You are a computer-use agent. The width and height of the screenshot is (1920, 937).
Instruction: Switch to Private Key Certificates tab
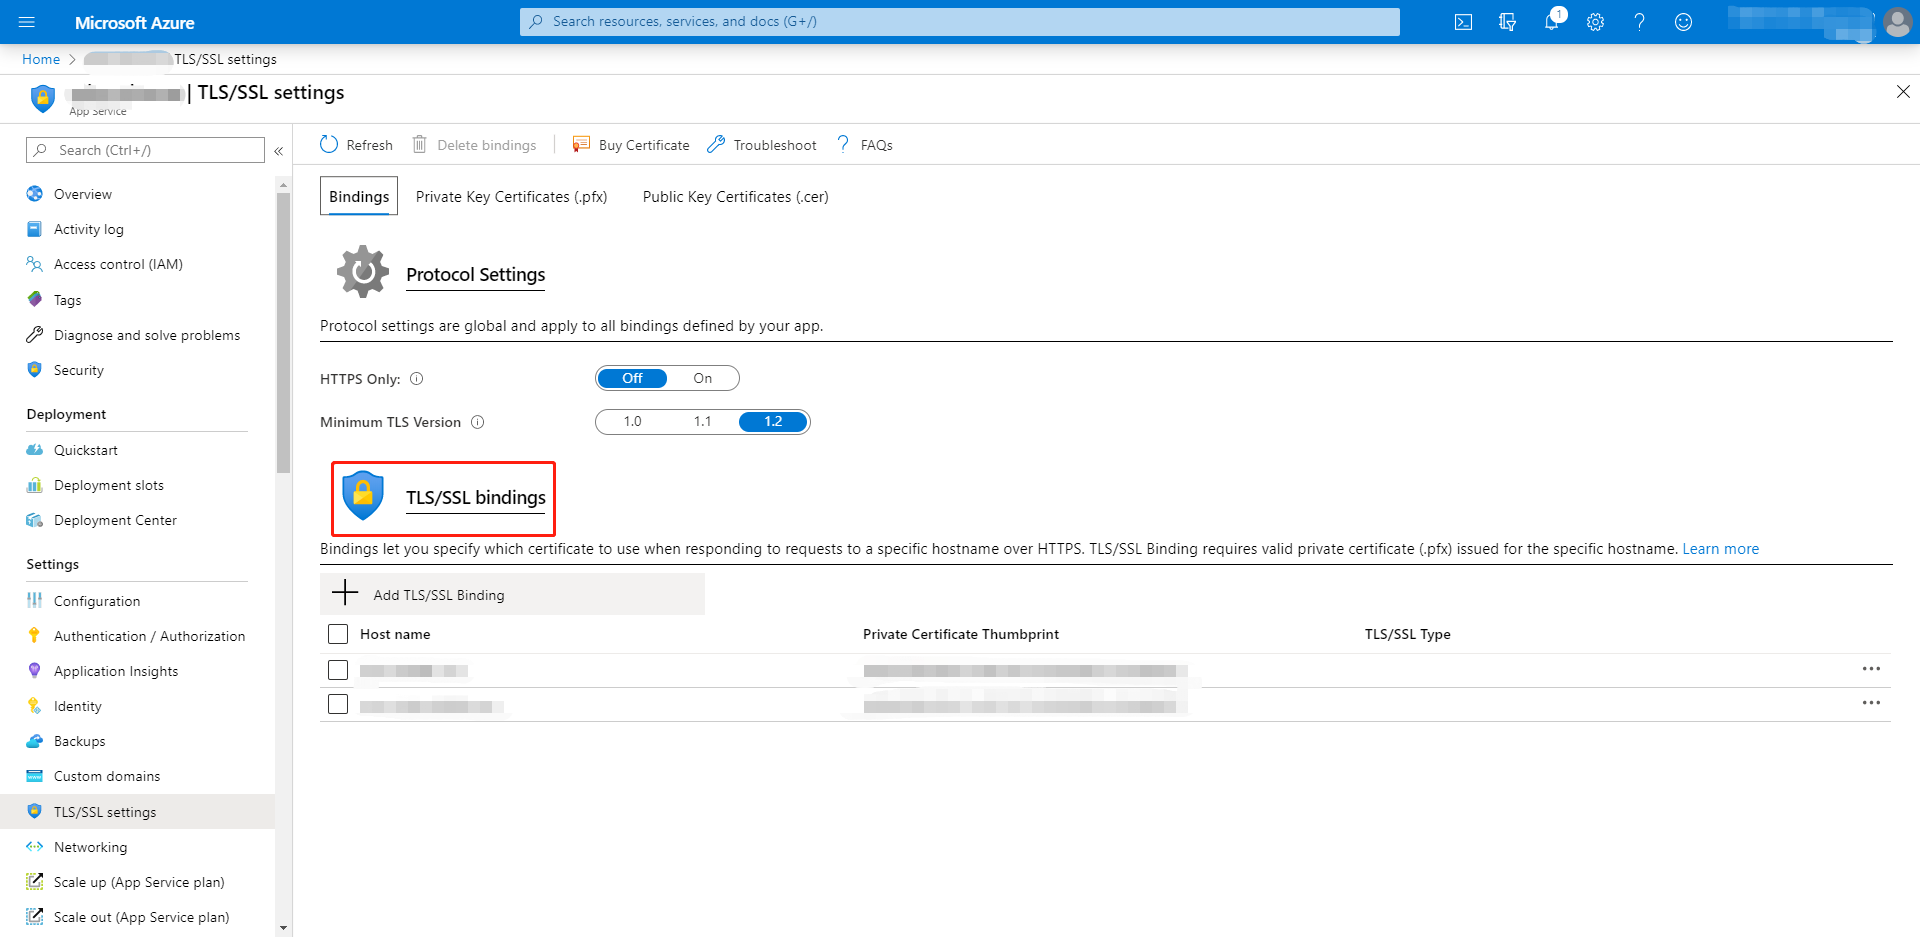click(511, 197)
